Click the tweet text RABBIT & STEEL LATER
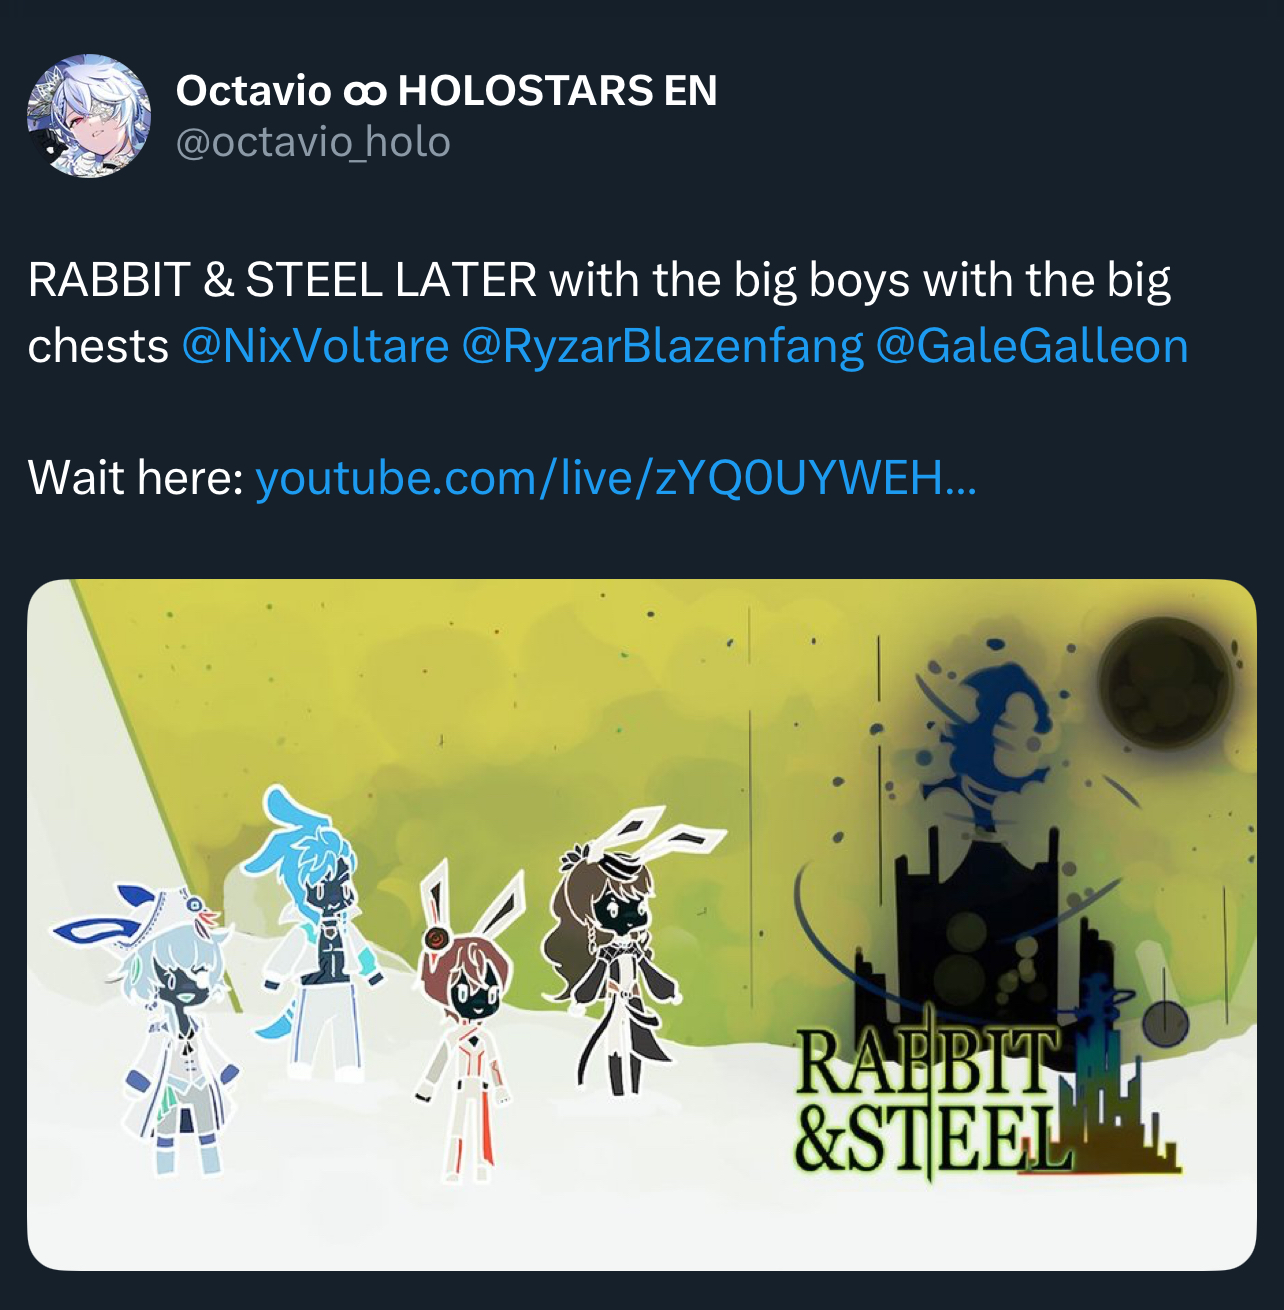 click(x=282, y=280)
